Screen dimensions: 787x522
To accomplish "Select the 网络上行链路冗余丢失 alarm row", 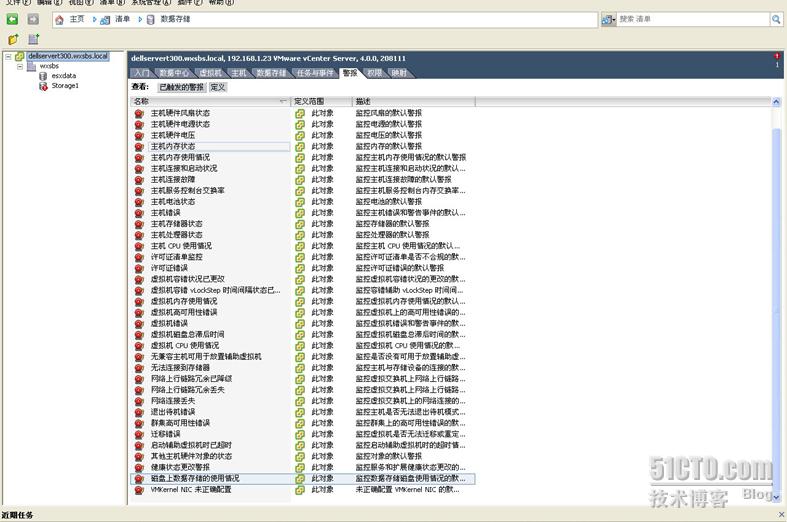I will click(302, 390).
